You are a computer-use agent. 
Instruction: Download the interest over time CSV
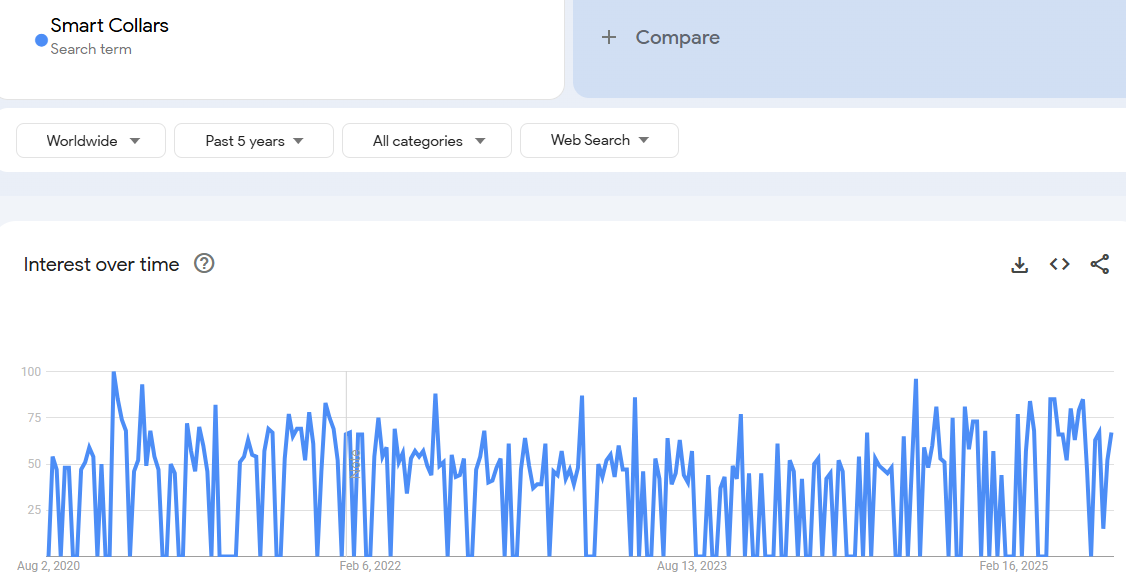pyautogui.click(x=1019, y=264)
